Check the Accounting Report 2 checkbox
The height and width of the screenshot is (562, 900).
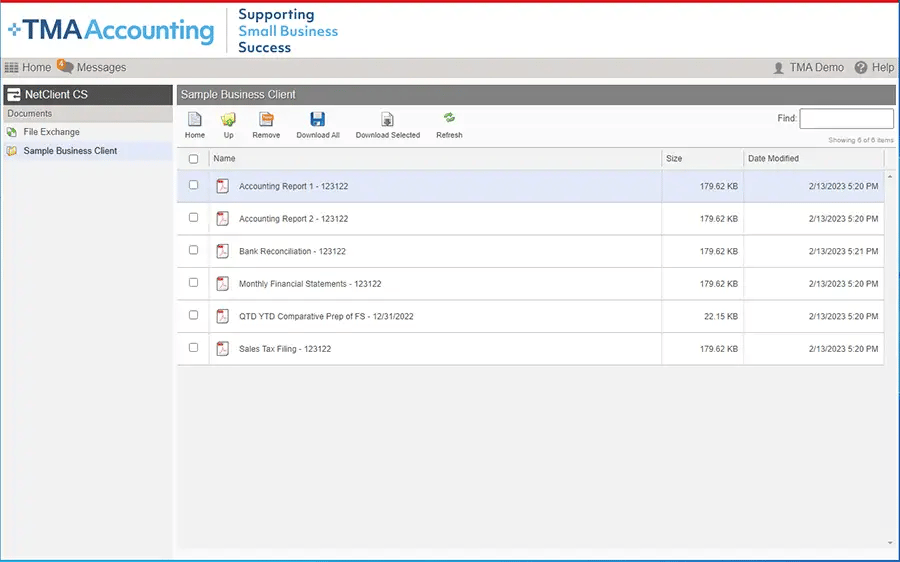193,218
